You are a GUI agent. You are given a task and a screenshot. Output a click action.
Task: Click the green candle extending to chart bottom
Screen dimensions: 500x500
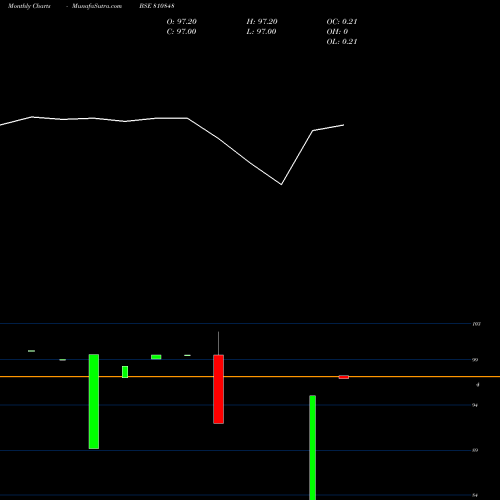click(312, 447)
